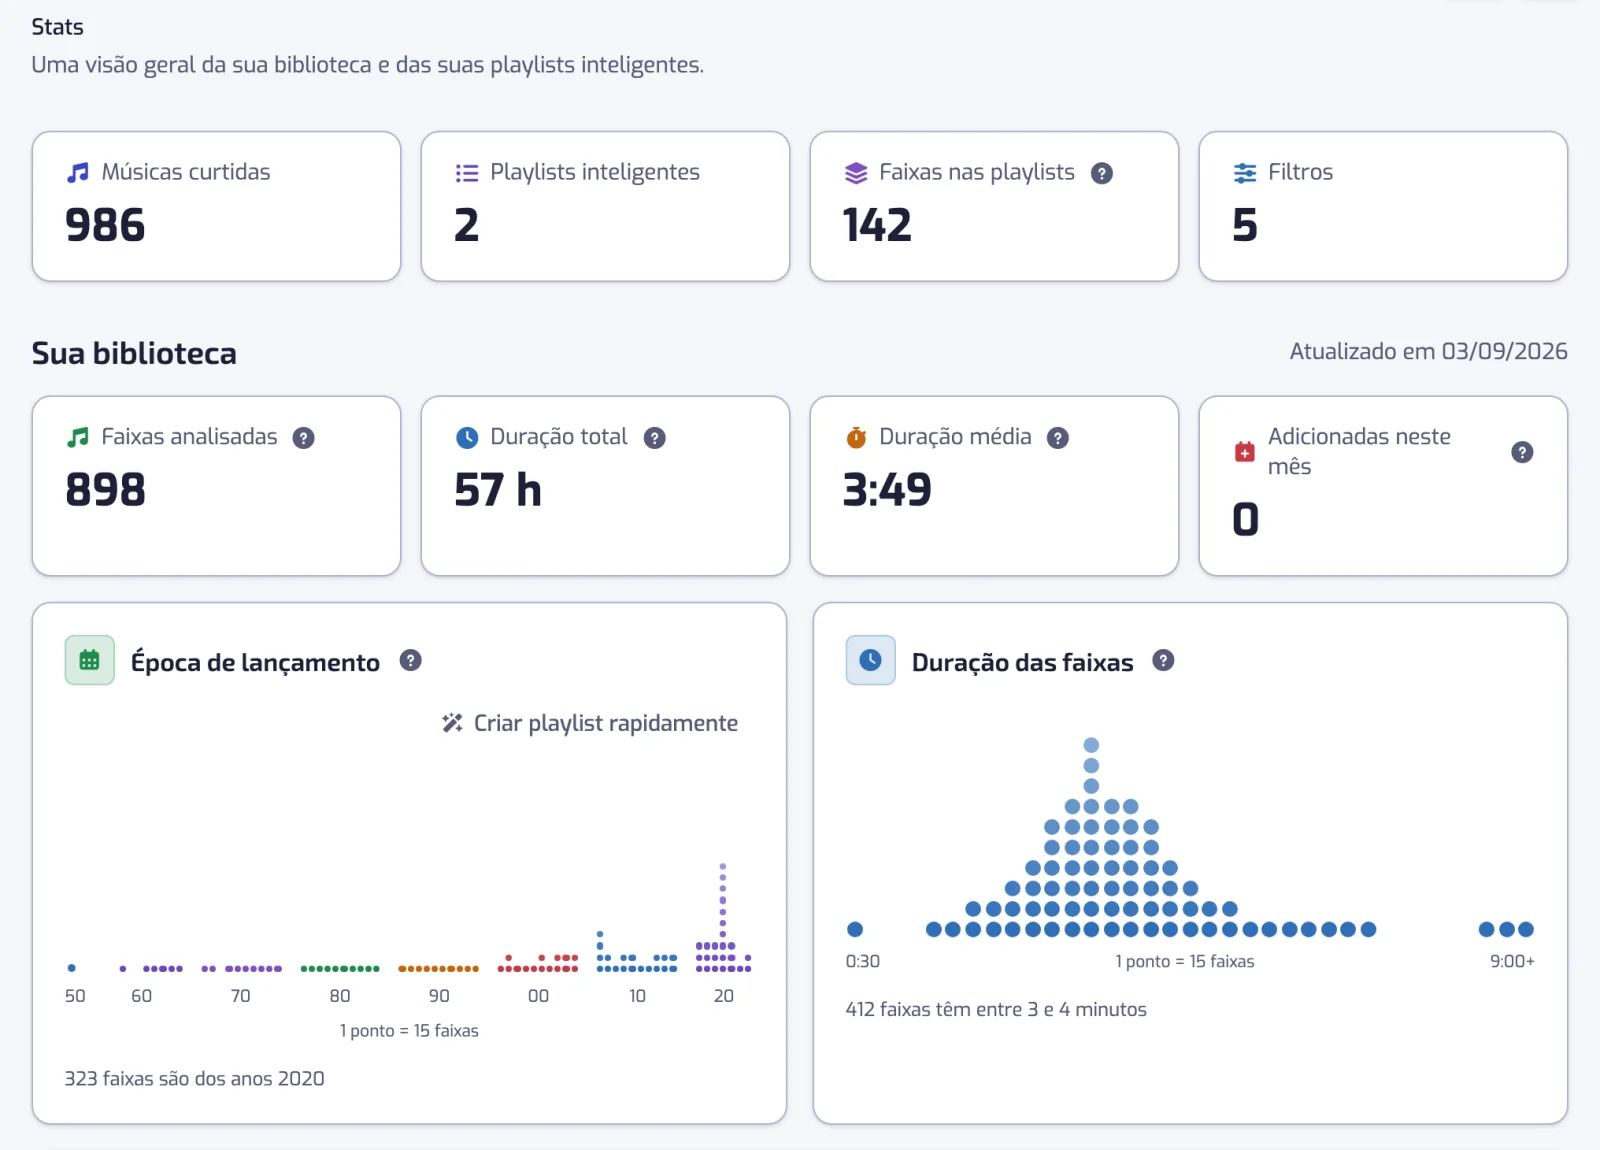This screenshot has height=1150, width=1600.
Task: Click the Duração das faixas chart title
Action: (x=1023, y=662)
